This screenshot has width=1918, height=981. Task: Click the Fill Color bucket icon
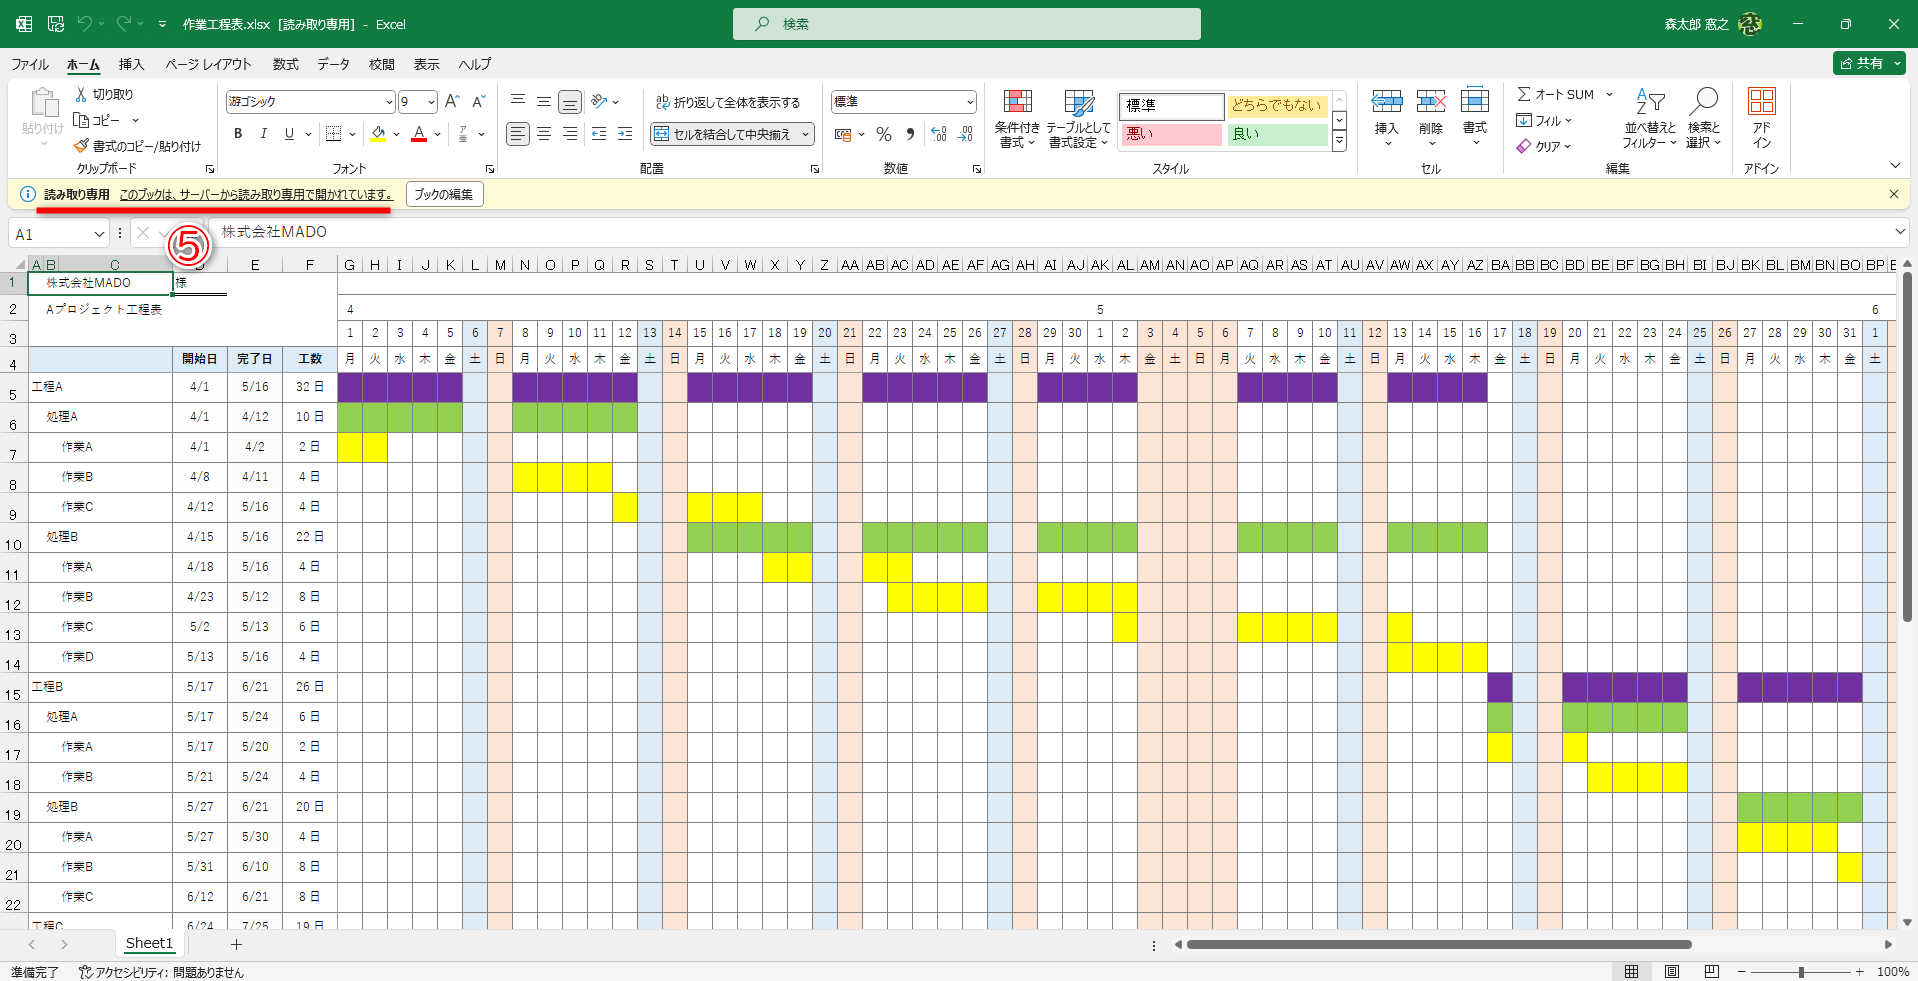[378, 134]
